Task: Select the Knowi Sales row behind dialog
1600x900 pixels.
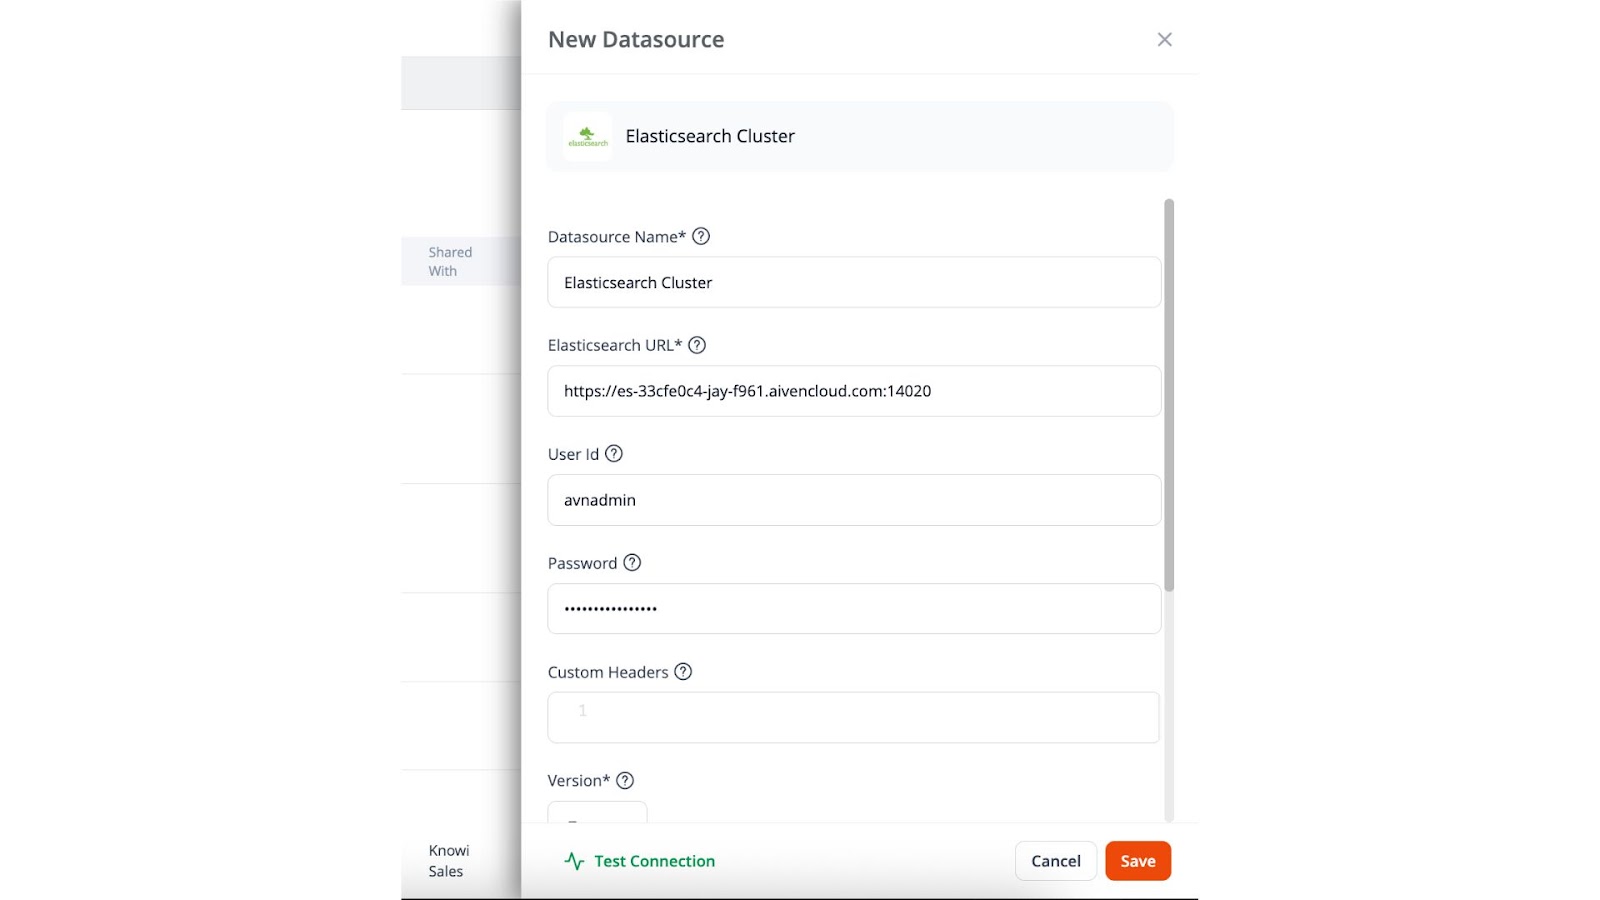Action: [449, 861]
